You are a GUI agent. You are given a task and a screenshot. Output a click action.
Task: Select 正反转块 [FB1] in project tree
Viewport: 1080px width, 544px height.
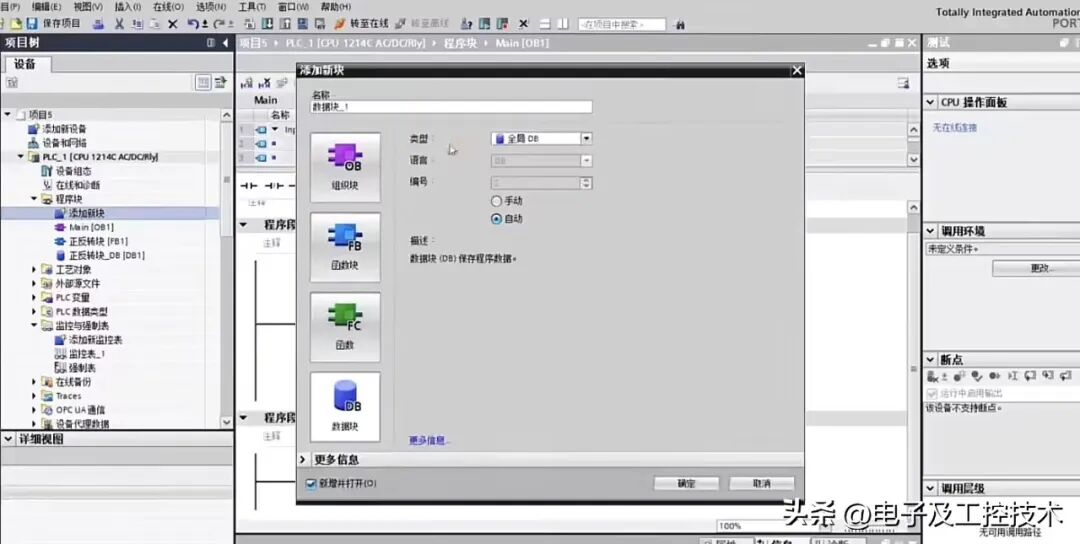(91, 241)
